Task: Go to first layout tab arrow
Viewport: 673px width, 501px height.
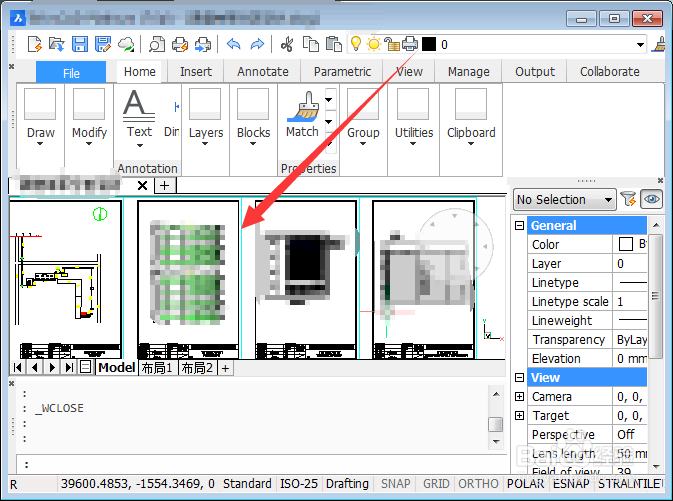Action: click(x=18, y=367)
